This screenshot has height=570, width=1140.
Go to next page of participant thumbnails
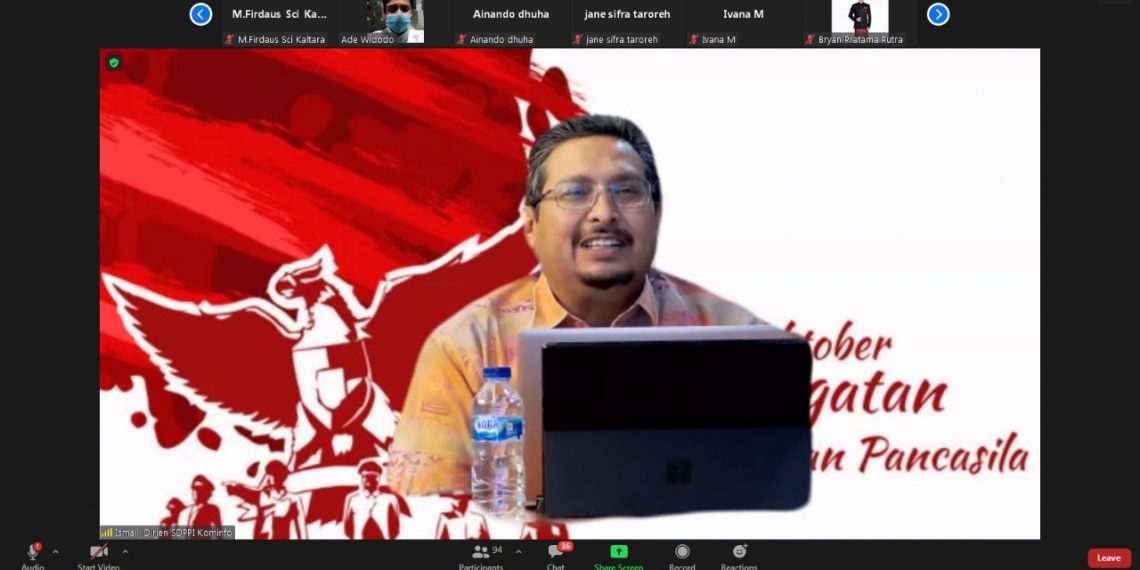tap(938, 14)
